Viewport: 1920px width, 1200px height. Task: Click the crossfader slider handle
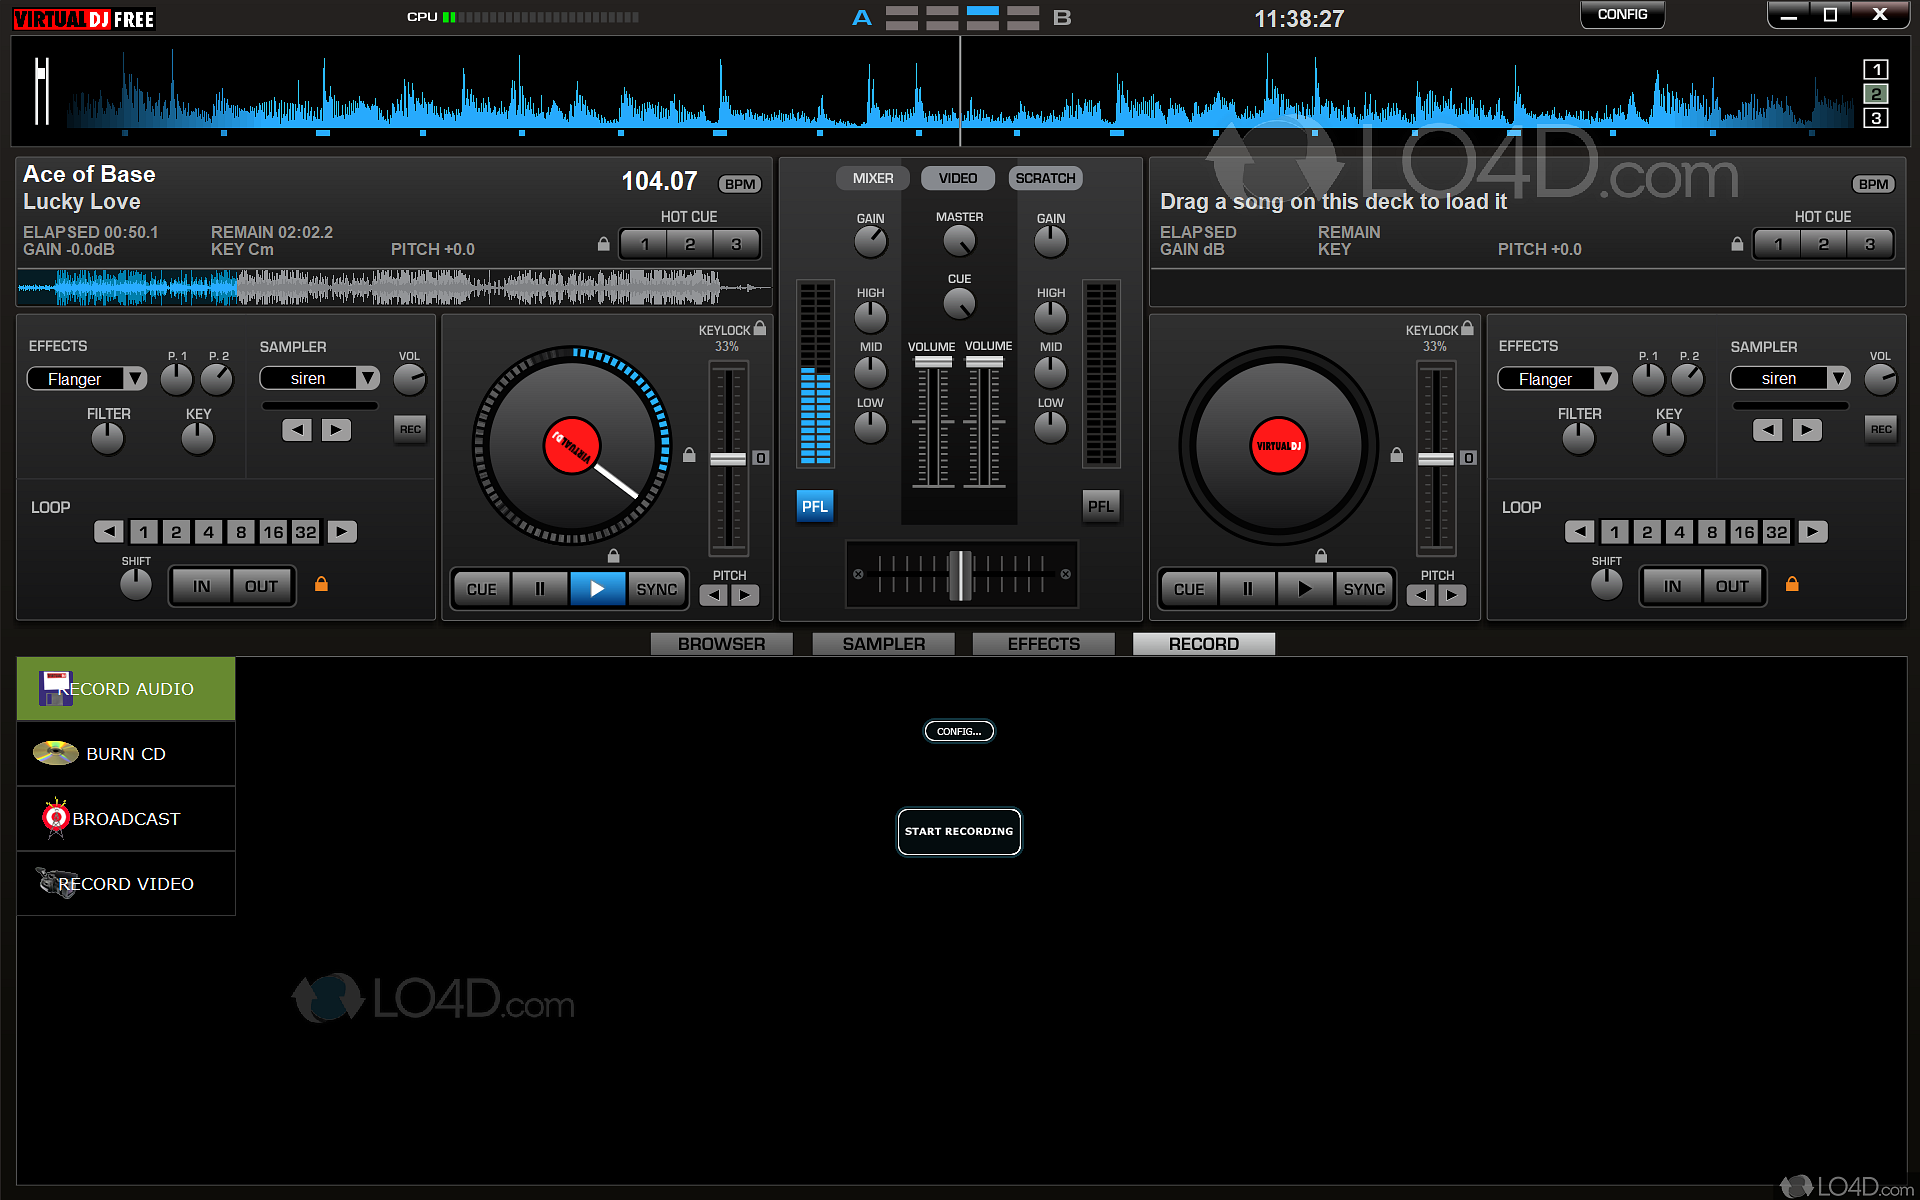(960, 575)
